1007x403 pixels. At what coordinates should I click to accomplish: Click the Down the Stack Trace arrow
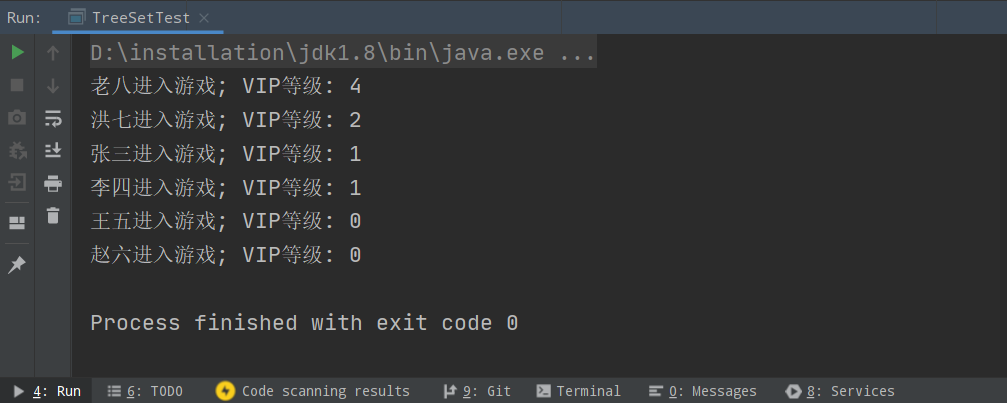coord(53,86)
